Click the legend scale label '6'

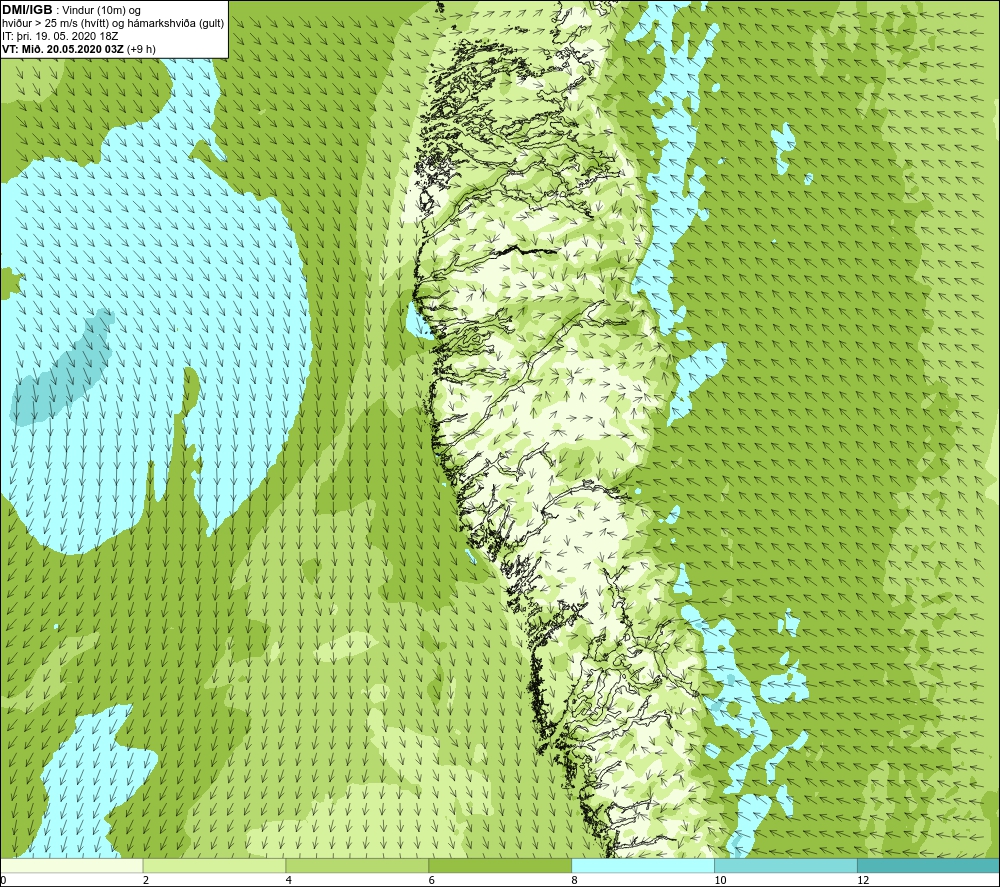(x=432, y=880)
